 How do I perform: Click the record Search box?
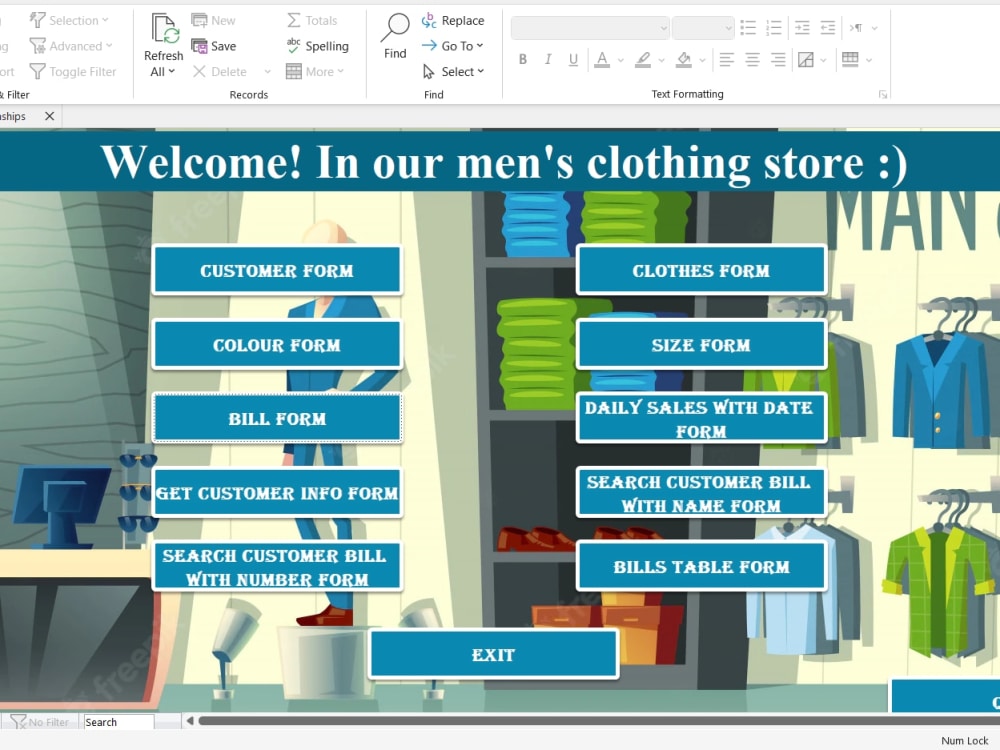pos(119,722)
